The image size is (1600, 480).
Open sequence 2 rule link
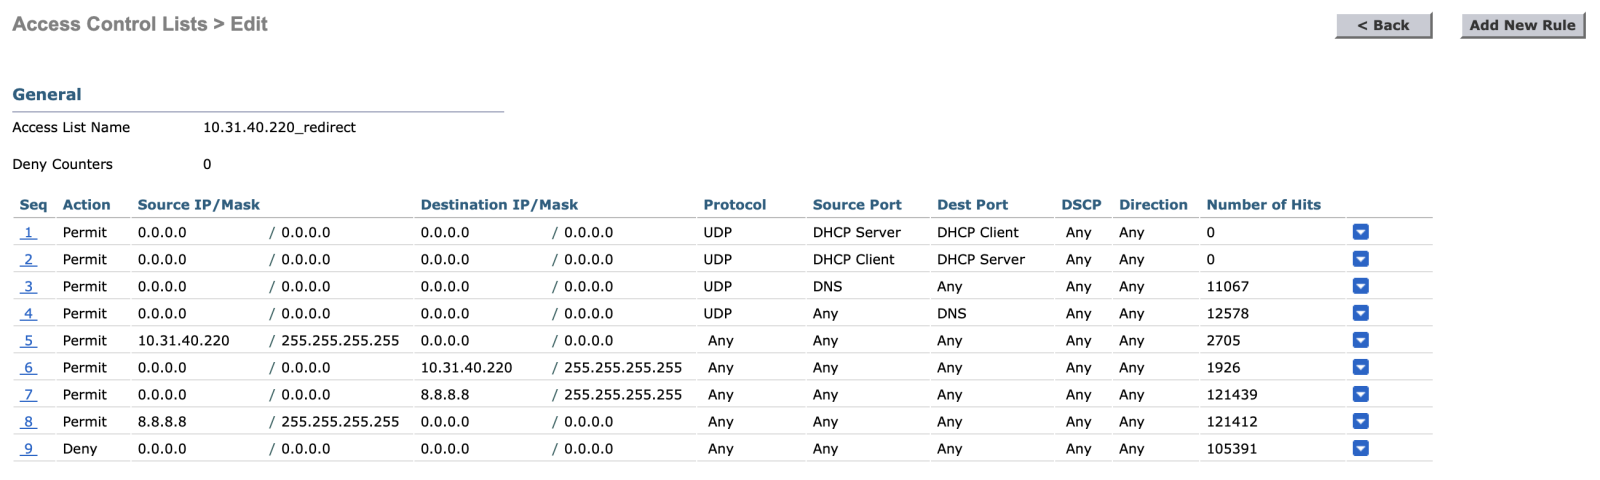28,259
